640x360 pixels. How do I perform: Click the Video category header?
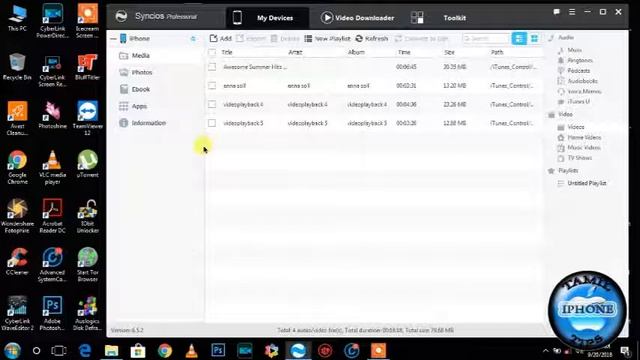[x=560, y=114]
